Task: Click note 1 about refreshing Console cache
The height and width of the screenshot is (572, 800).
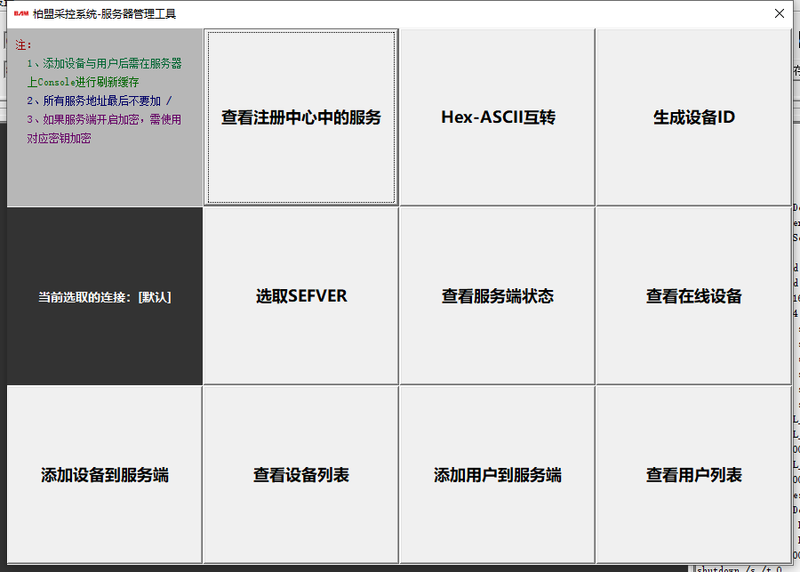Action: (105, 72)
